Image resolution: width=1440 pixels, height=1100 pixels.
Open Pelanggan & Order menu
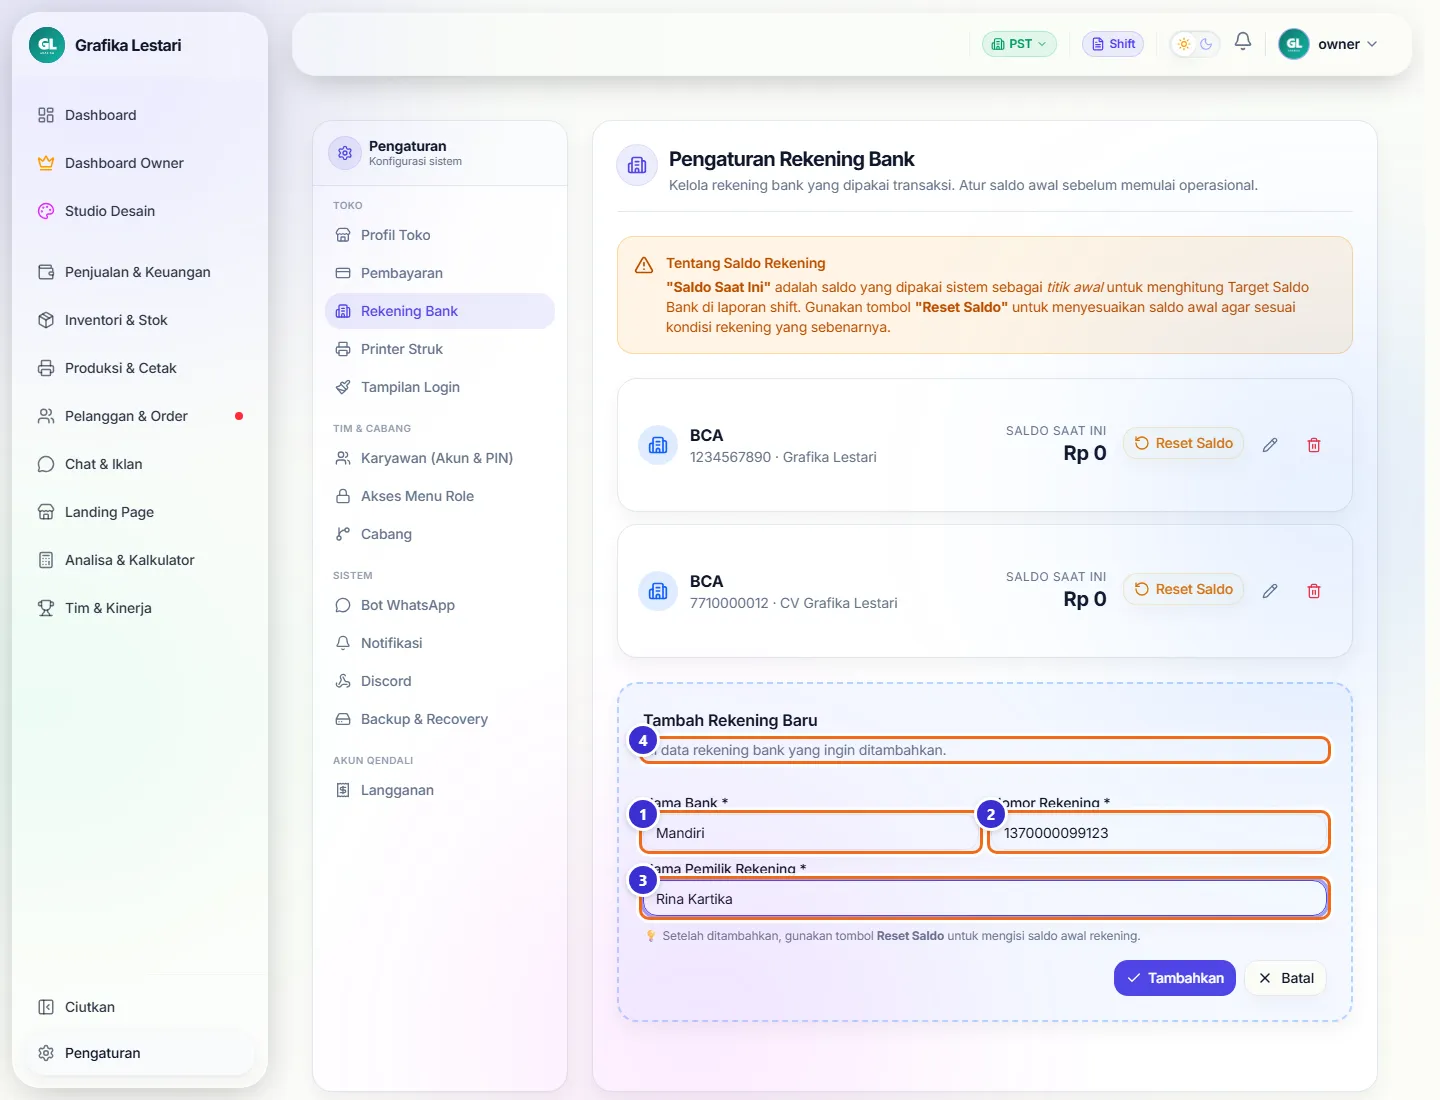tap(140, 416)
